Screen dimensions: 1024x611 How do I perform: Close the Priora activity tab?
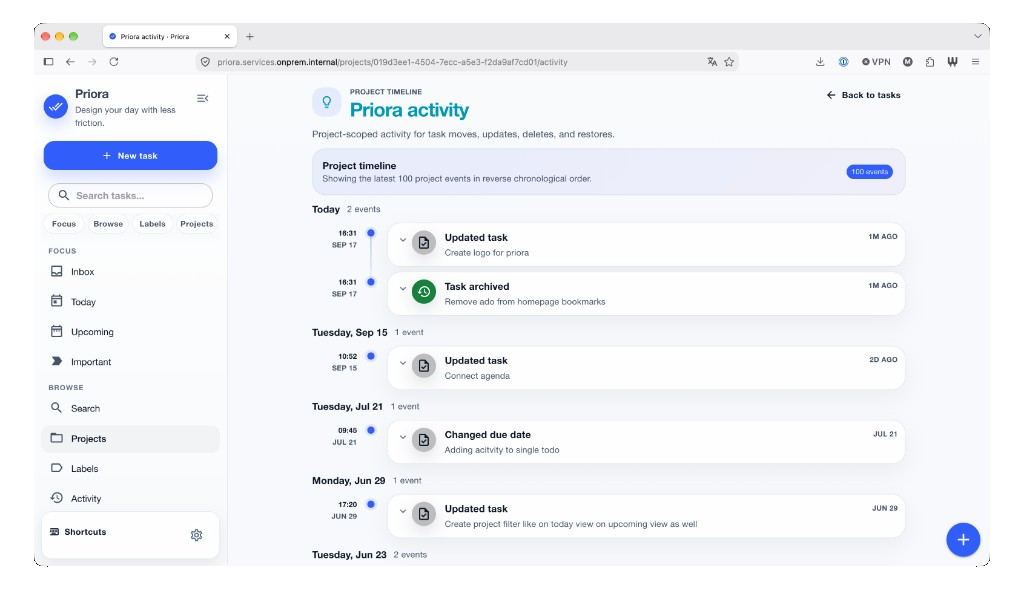point(227,37)
